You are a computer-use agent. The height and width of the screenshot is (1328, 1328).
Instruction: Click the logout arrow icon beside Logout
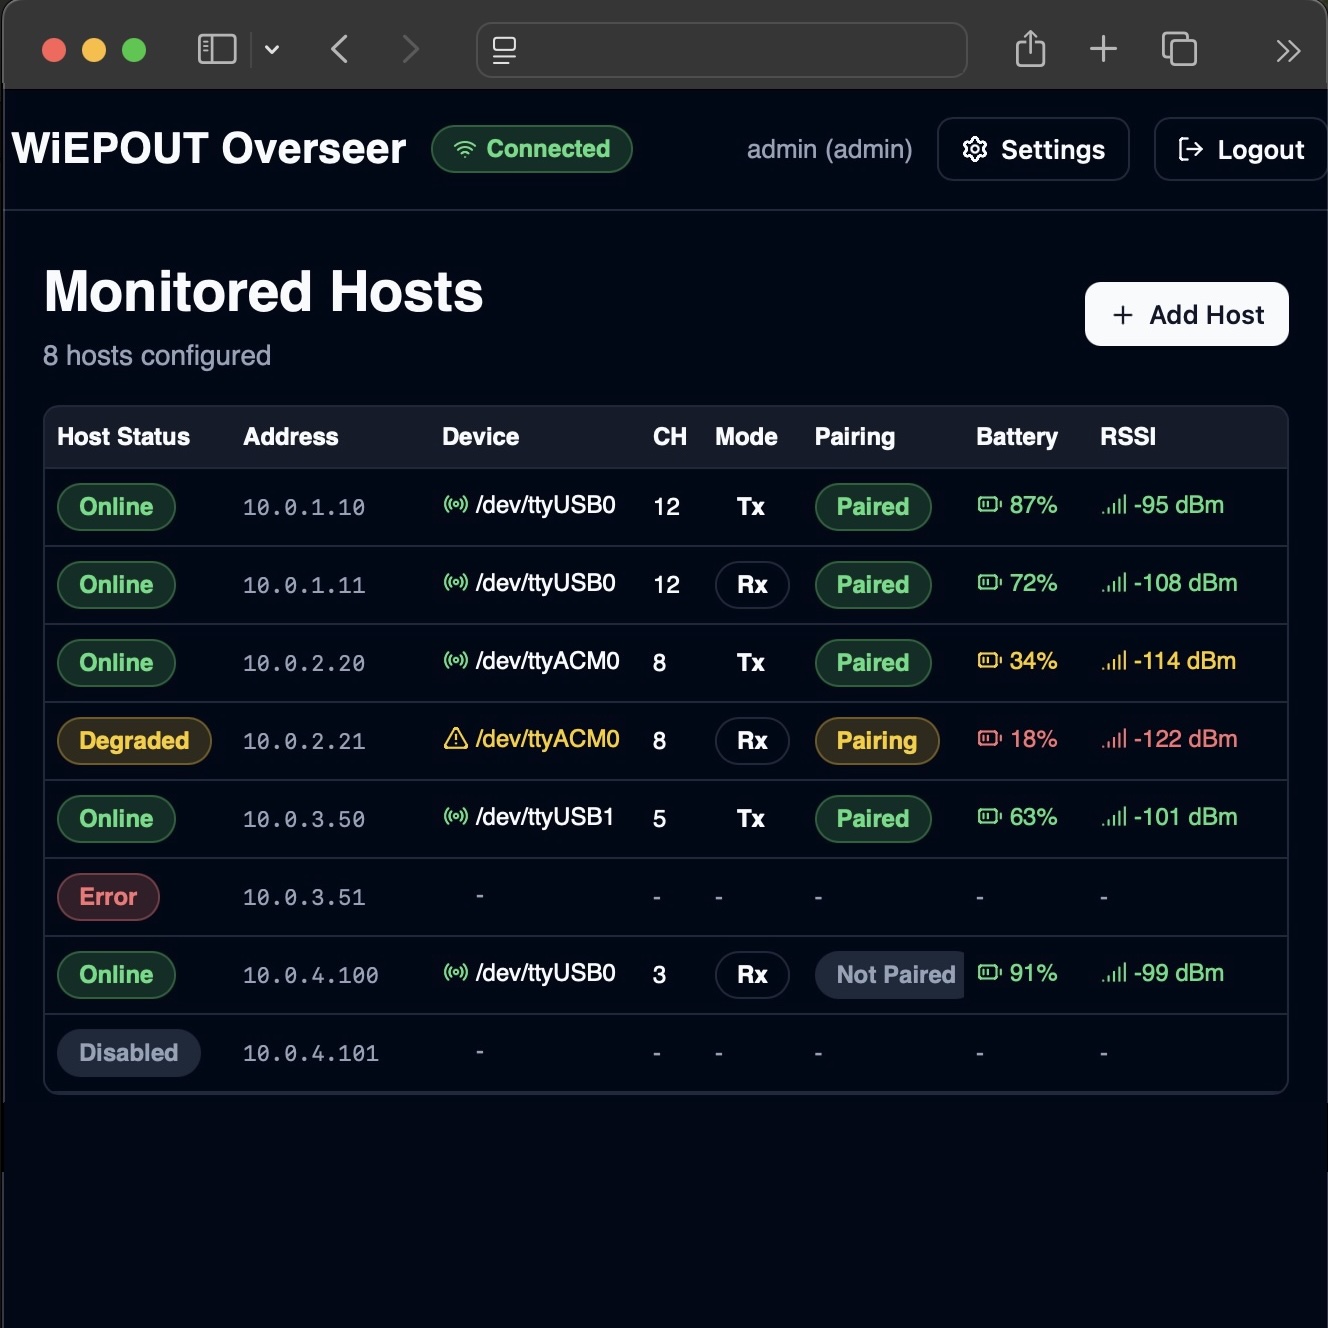pos(1190,149)
